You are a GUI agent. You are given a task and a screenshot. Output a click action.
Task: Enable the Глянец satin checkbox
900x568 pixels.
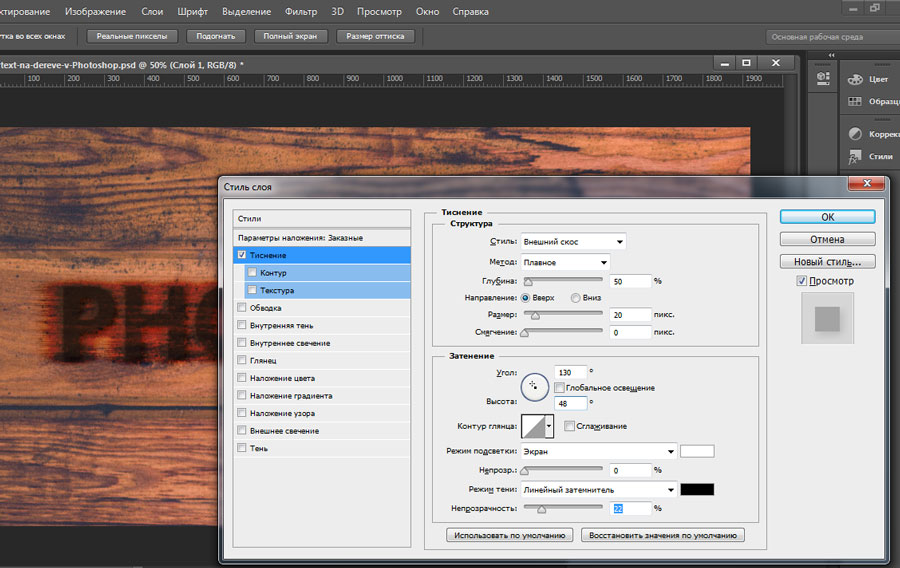click(x=242, y=360)
